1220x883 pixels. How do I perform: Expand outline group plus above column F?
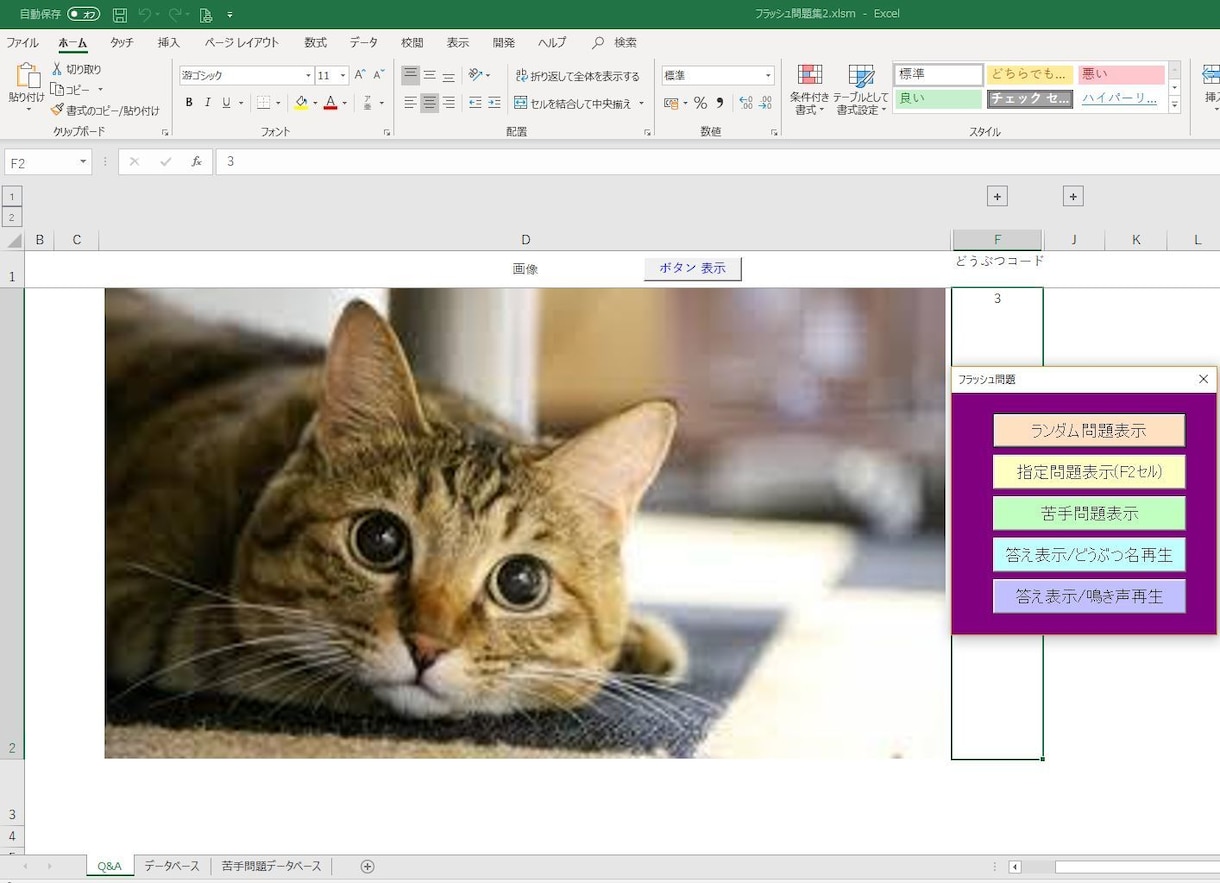[x=997, y=196]
